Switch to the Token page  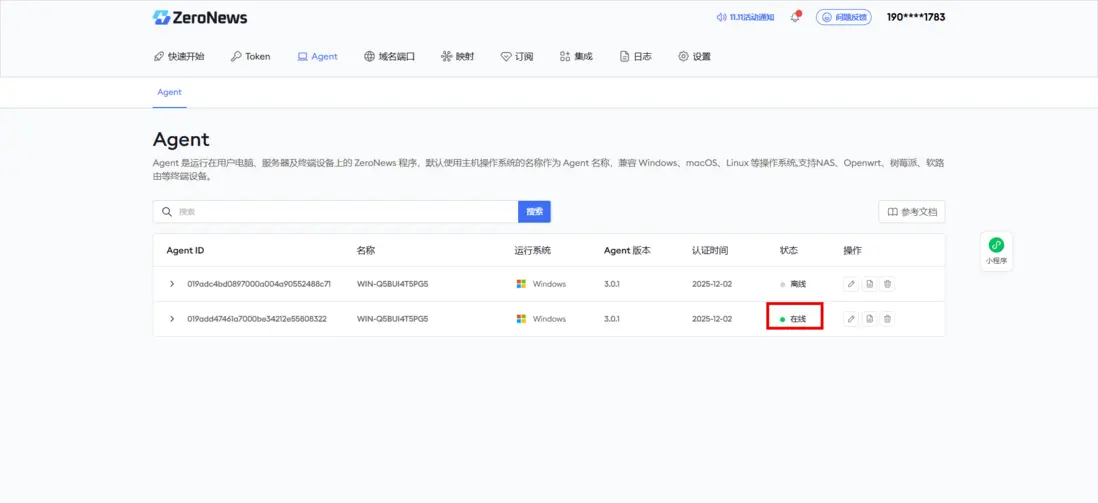tap(250, 57)
